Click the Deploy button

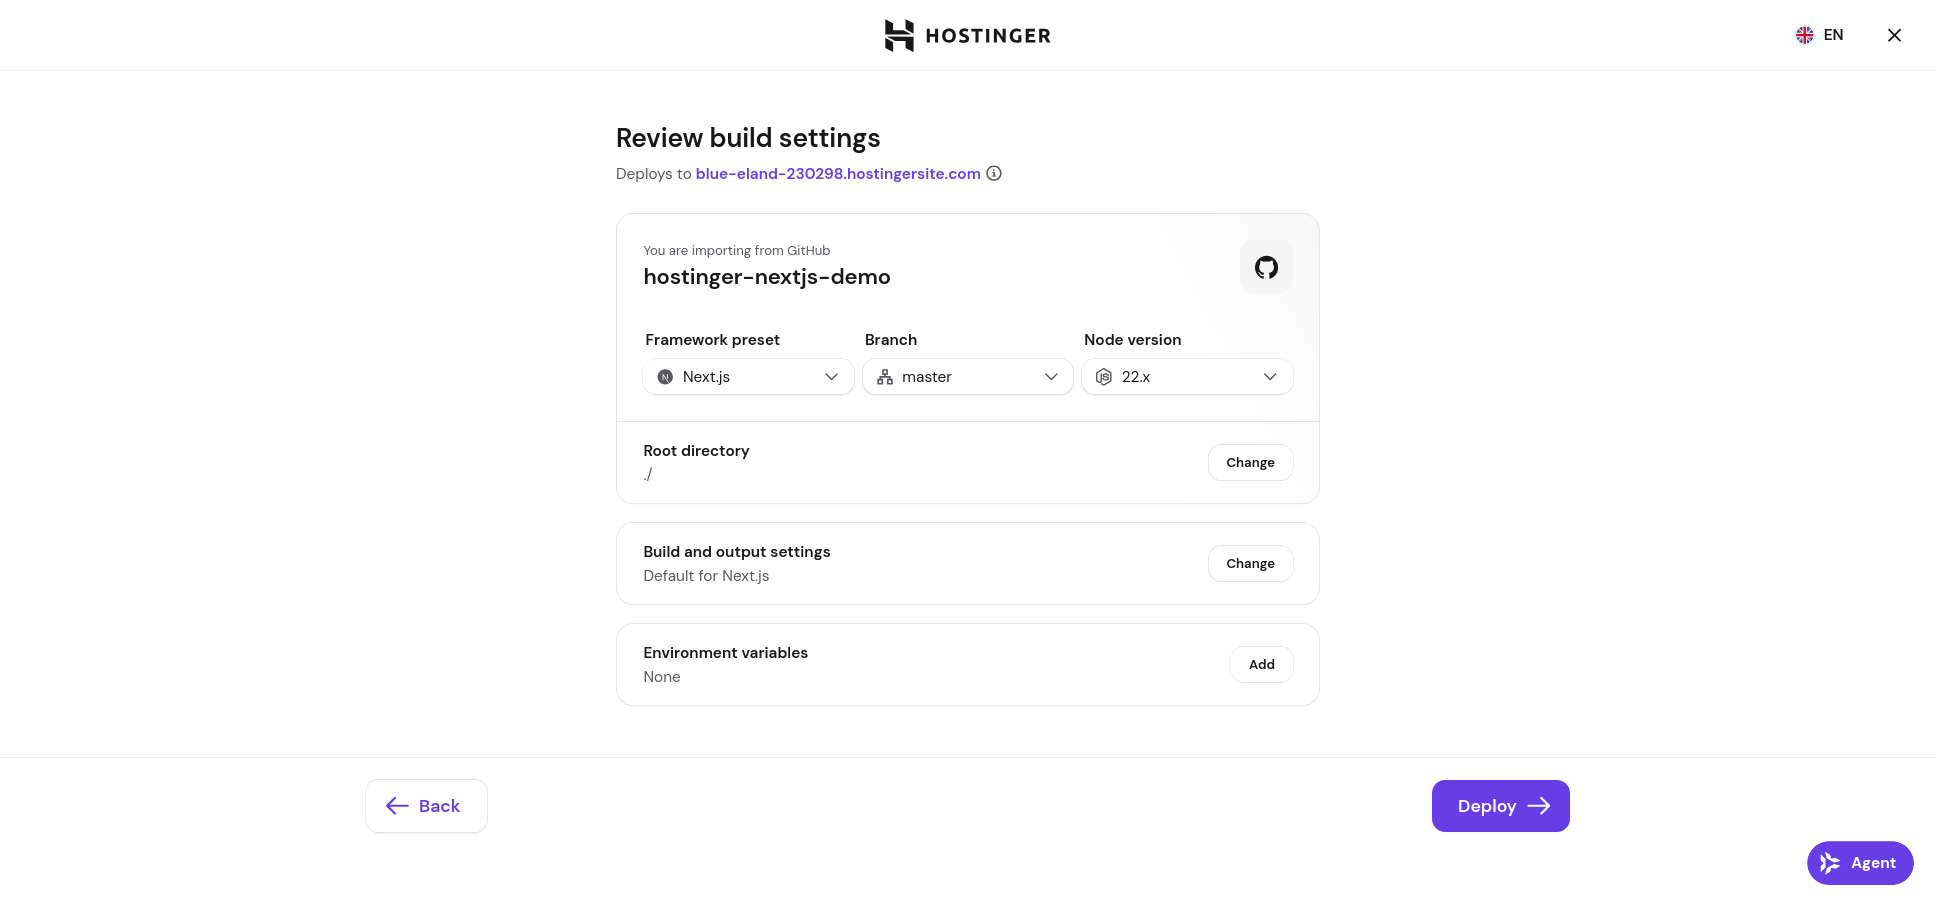(x=1500, y=806)
